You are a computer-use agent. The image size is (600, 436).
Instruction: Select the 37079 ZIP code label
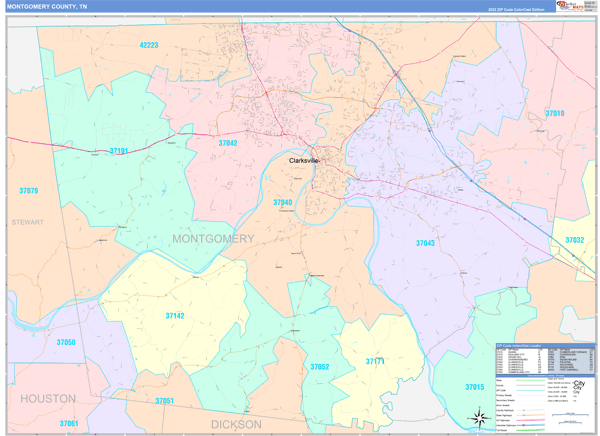click(29, 190)
